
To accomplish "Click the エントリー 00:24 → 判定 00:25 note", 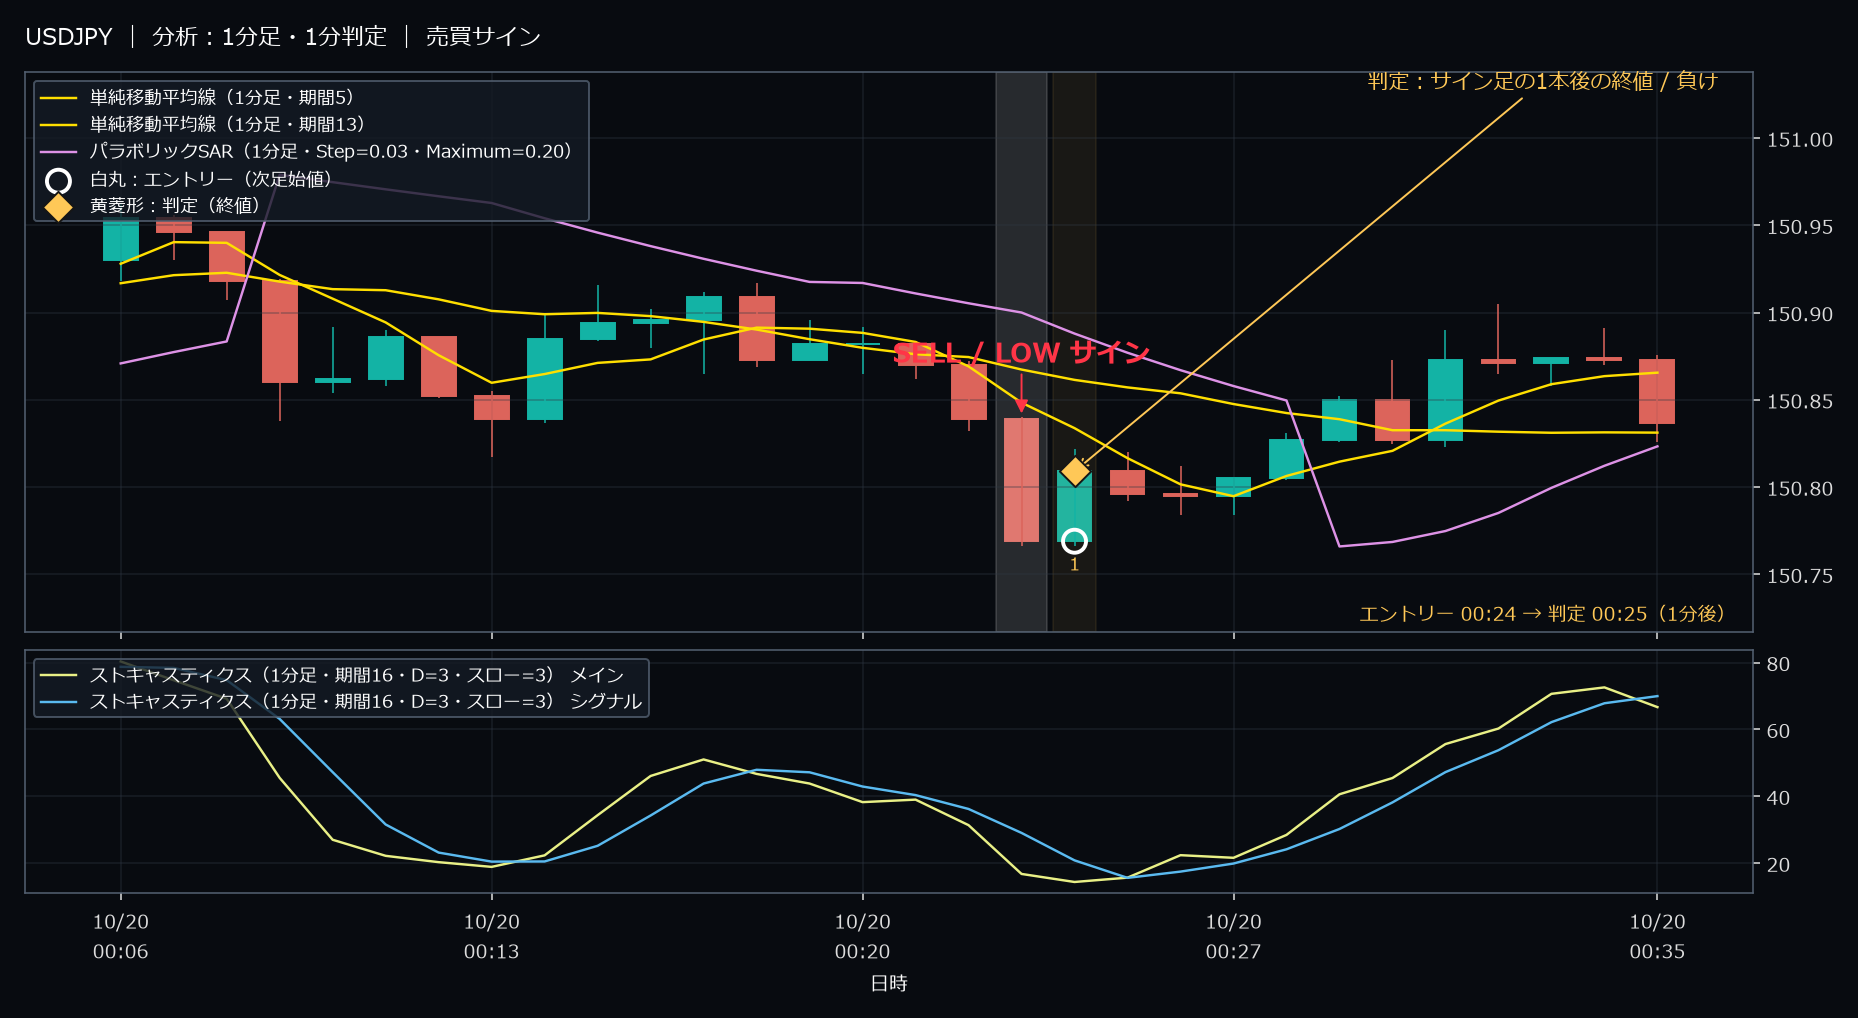I will [1542, 613].
